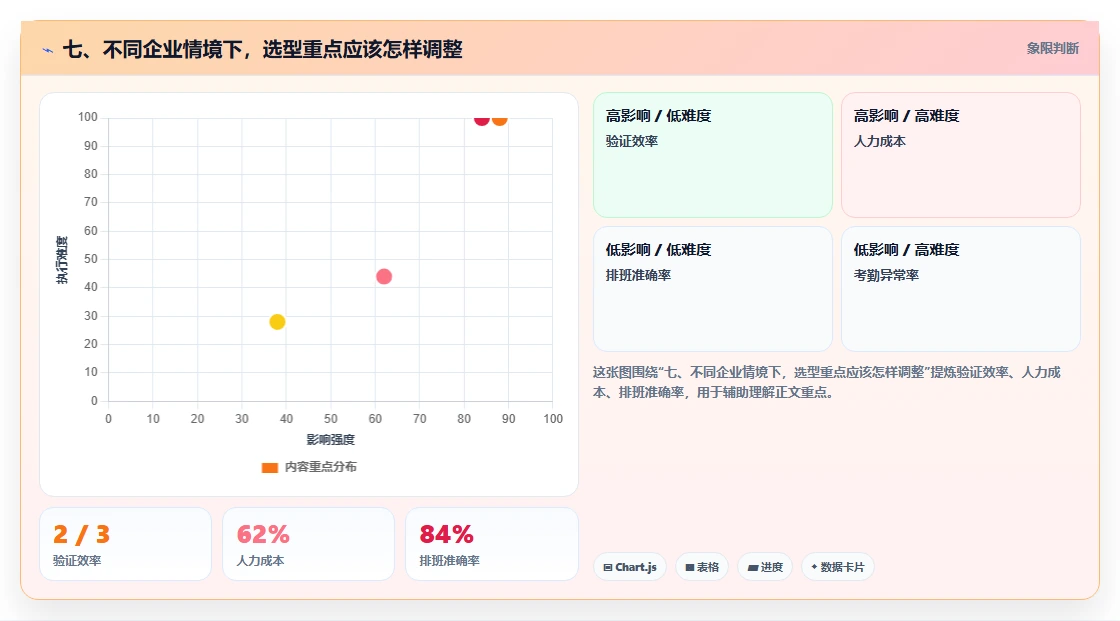Click the description paragraph starting 这张图围绕
The height and width of the screenshot is (621, 1120).
(826, 382)
